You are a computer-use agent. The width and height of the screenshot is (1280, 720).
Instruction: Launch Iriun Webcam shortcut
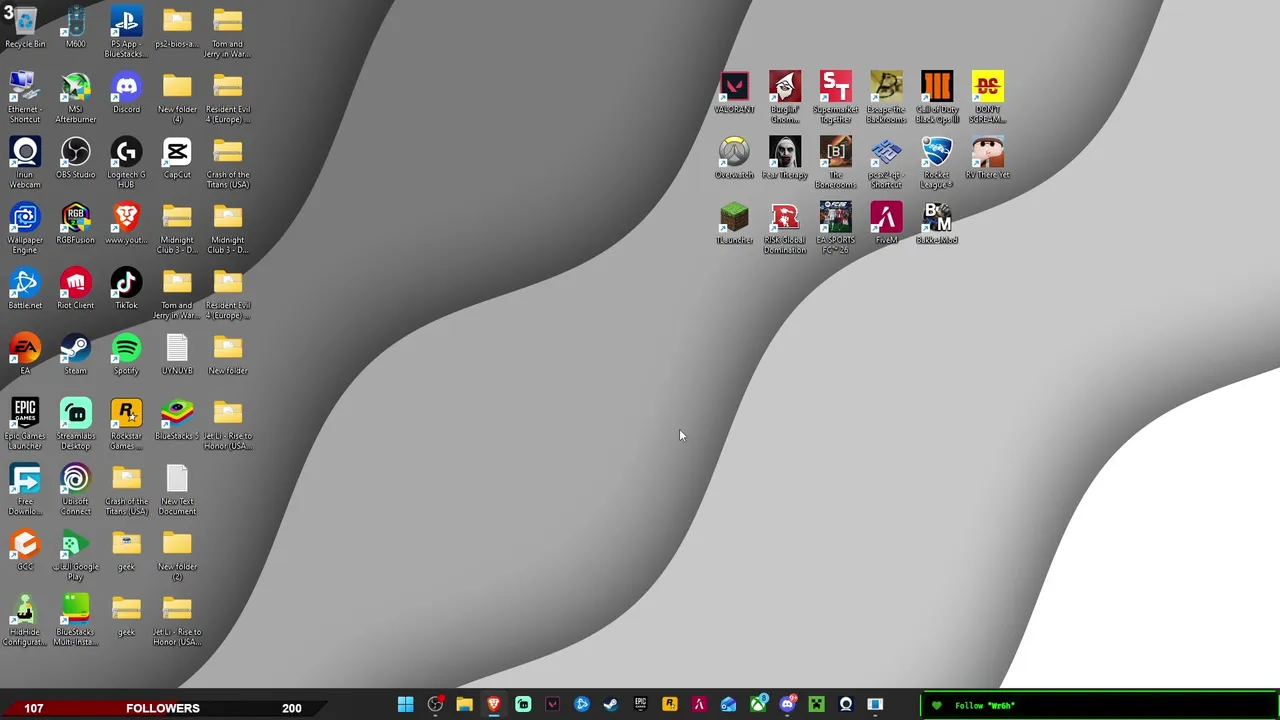(25, 163)
